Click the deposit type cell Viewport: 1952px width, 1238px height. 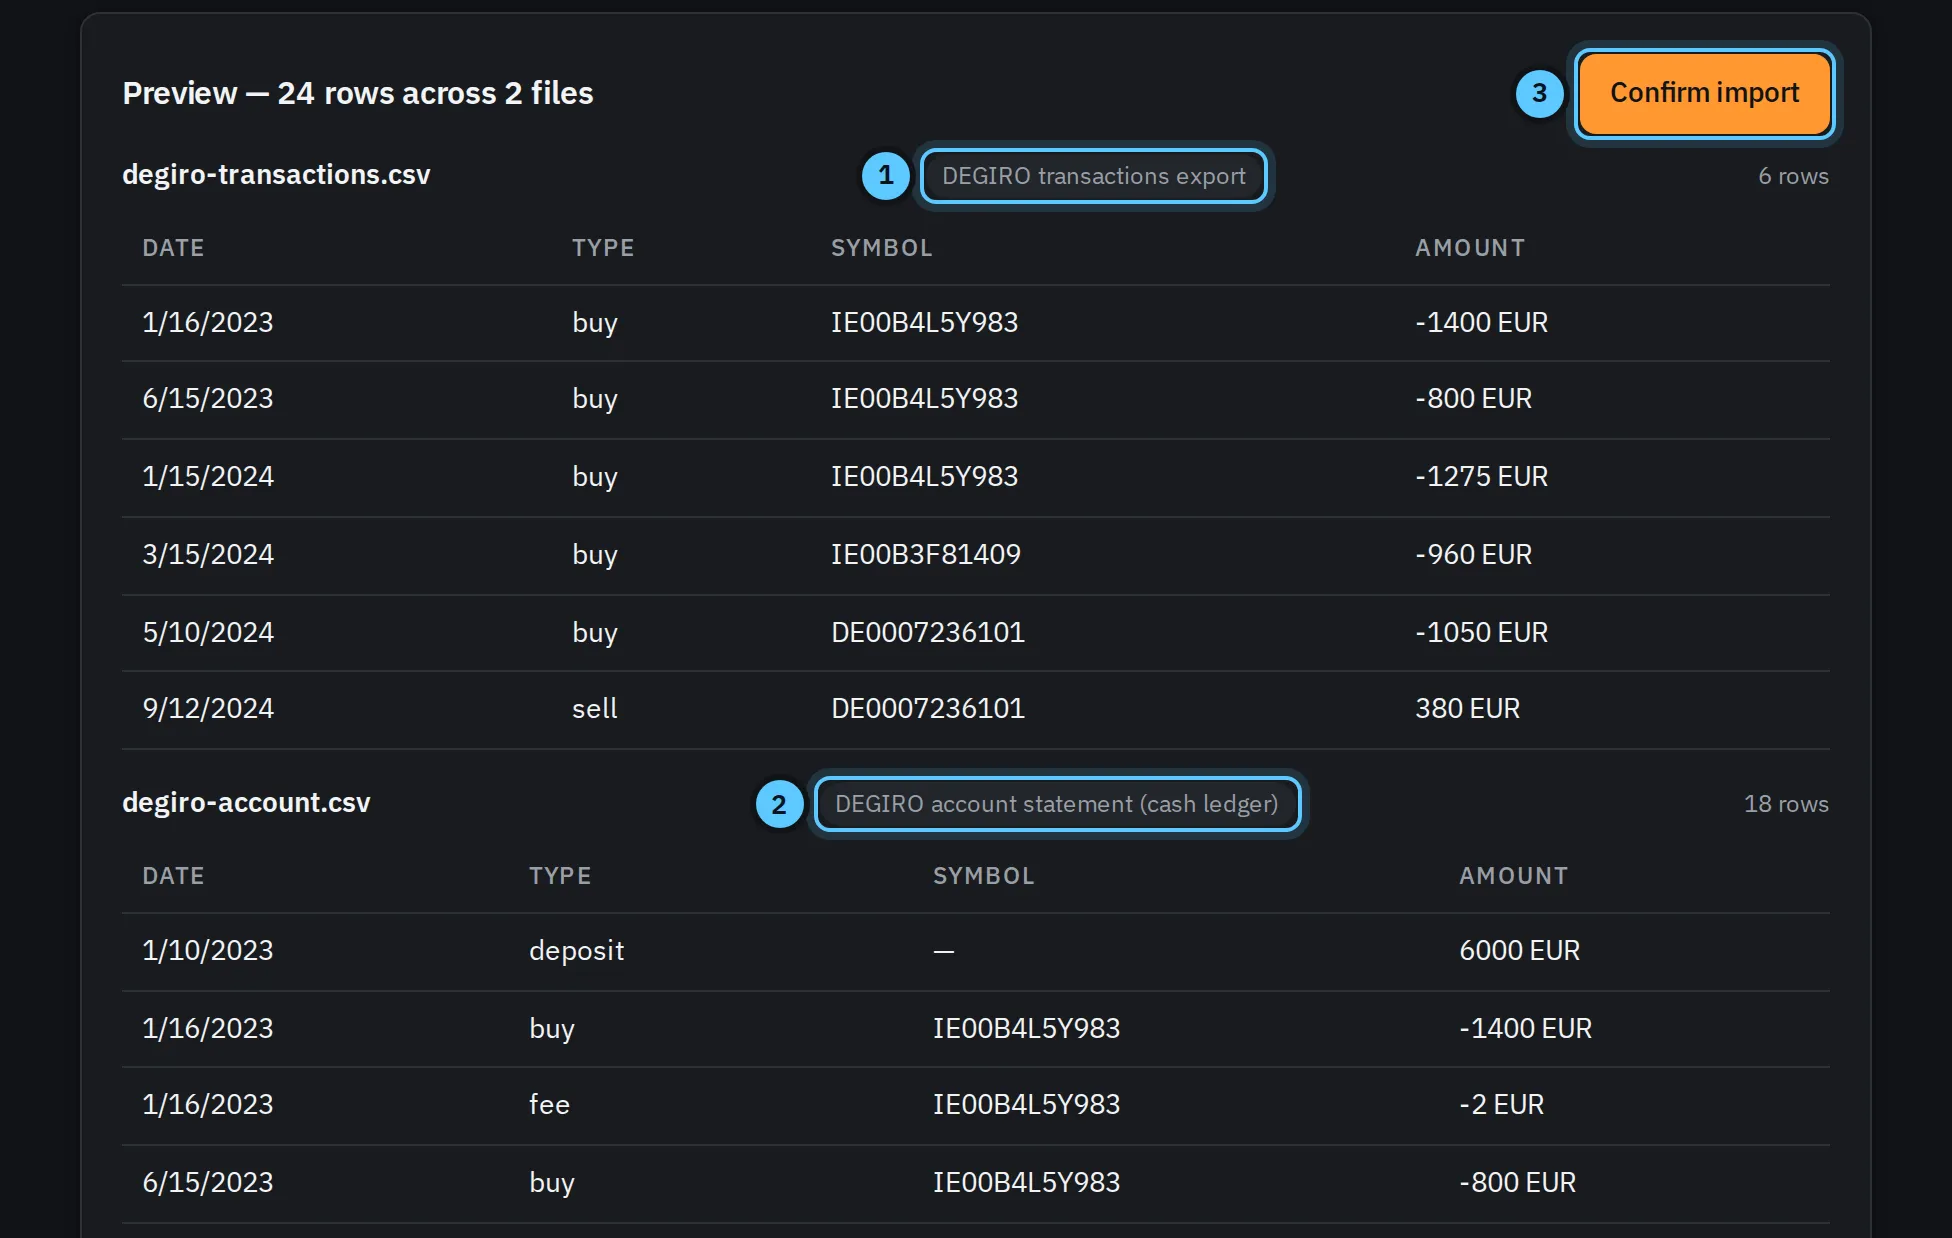576,950
